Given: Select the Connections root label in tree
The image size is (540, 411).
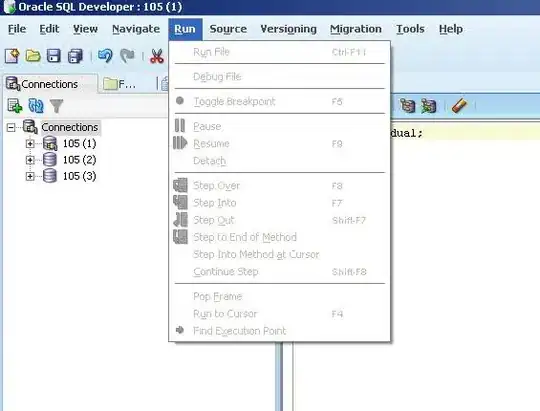Looking at the screenshot, I should tap(70, 127).
